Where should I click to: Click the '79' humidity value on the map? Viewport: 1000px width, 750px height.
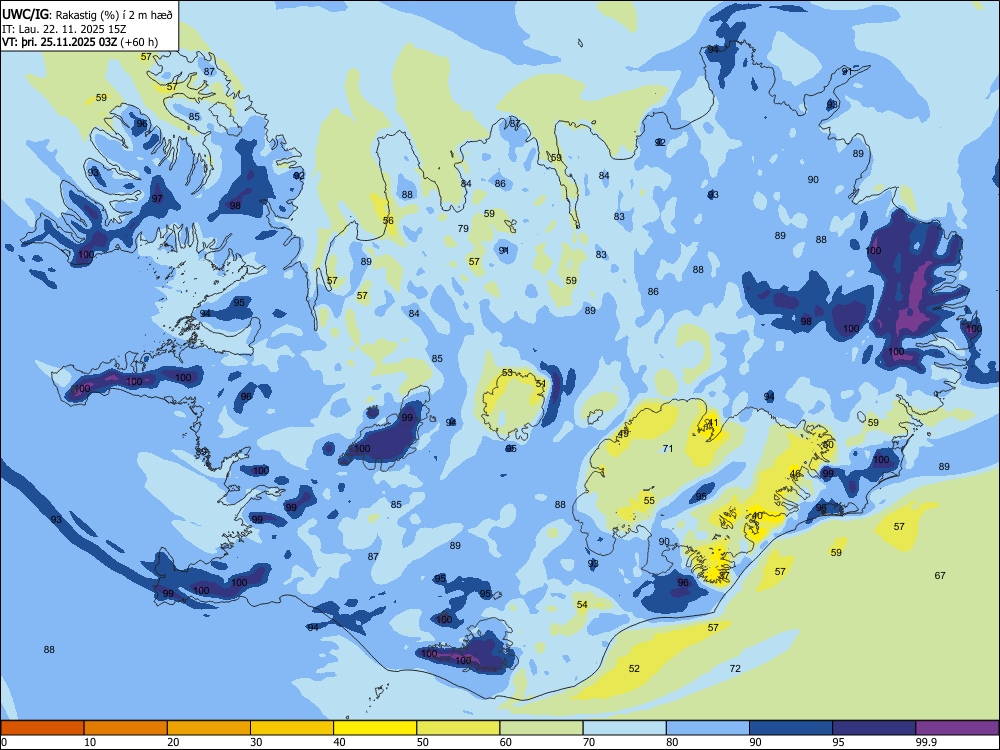click(x=463, y=228)
